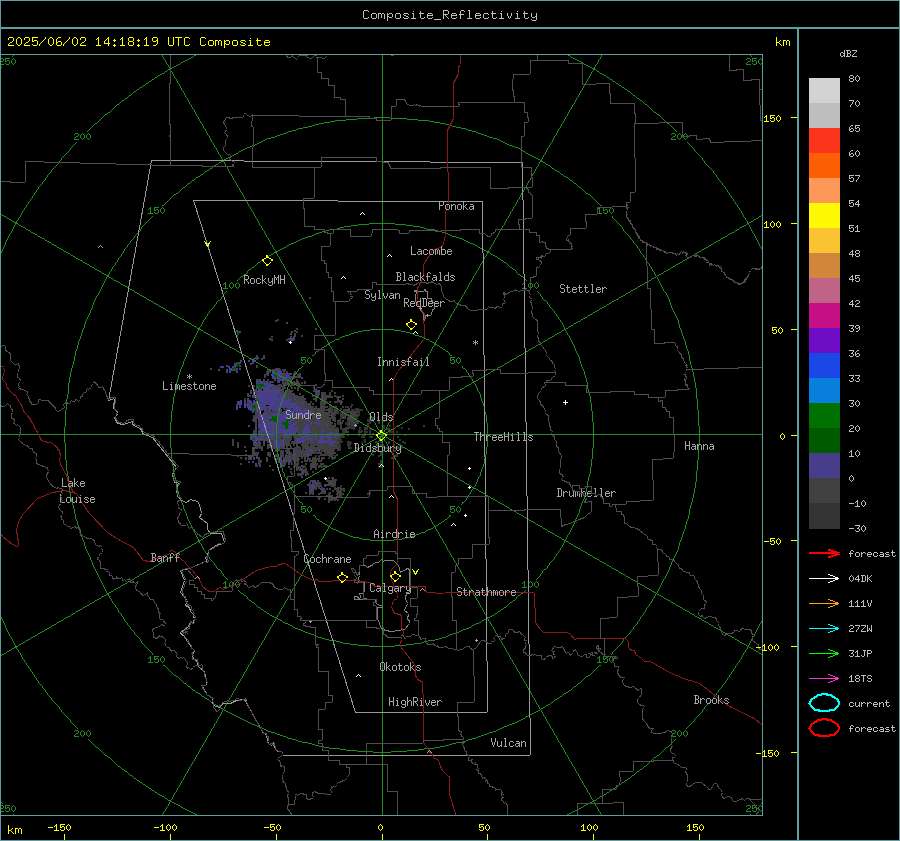Click the red forecast ellipse legend icon
The width and height of the screenshot is (900, 841).
click(x=824, y=728)
